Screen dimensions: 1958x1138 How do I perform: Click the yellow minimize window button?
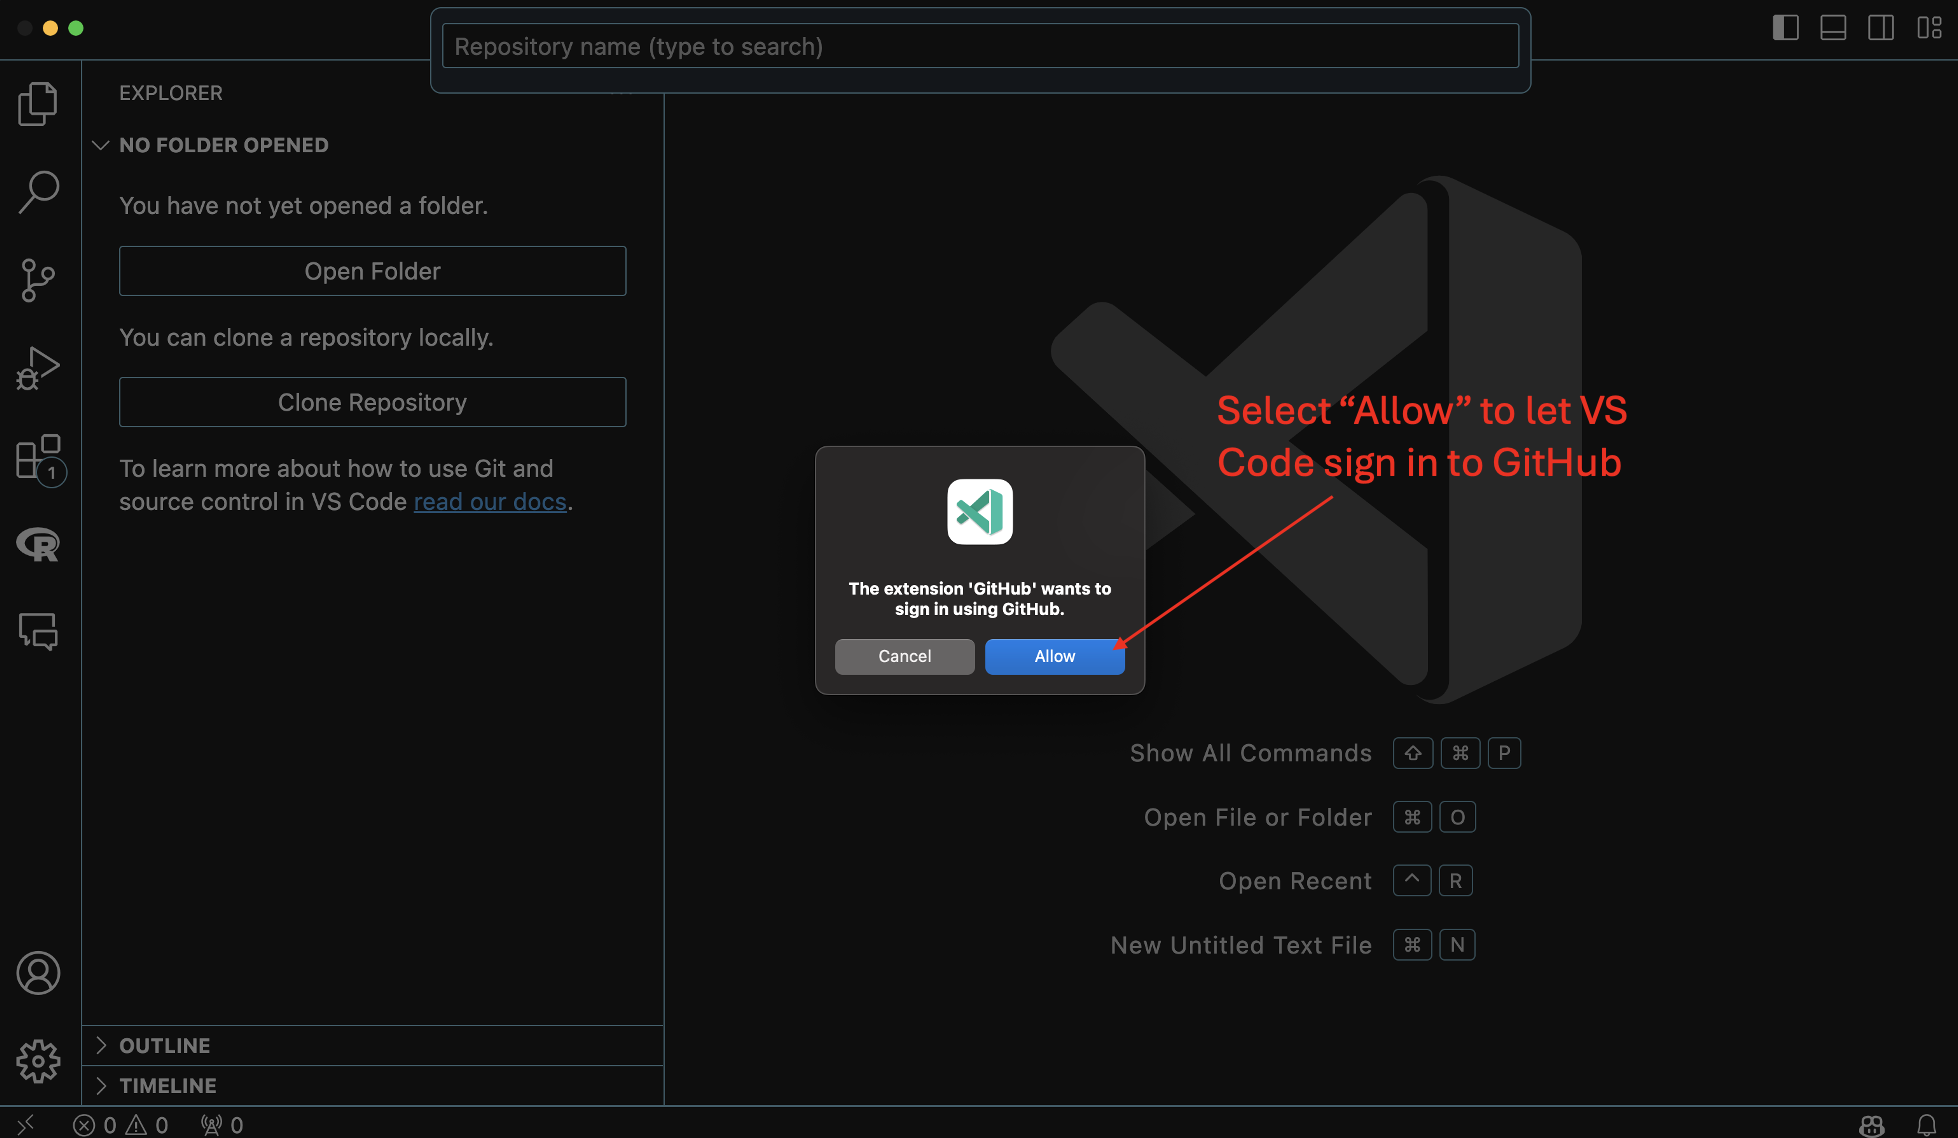[51, 28]
